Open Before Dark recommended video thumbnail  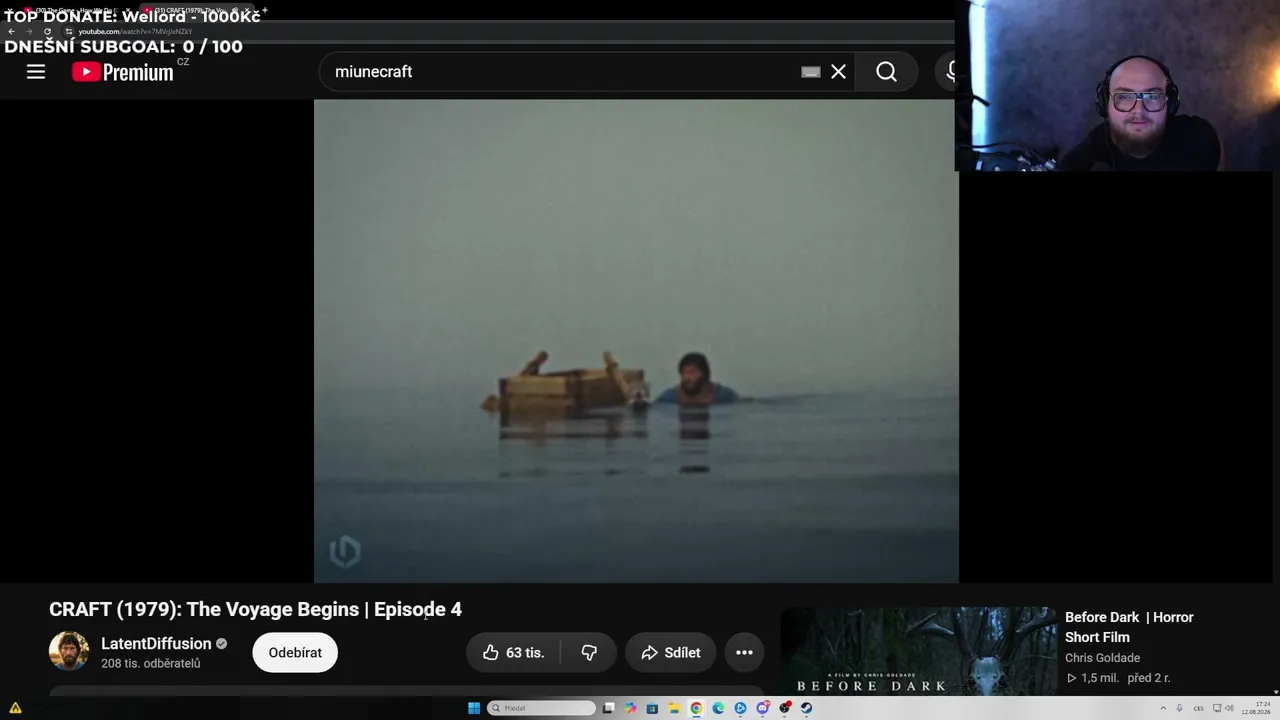pos(918,651)
